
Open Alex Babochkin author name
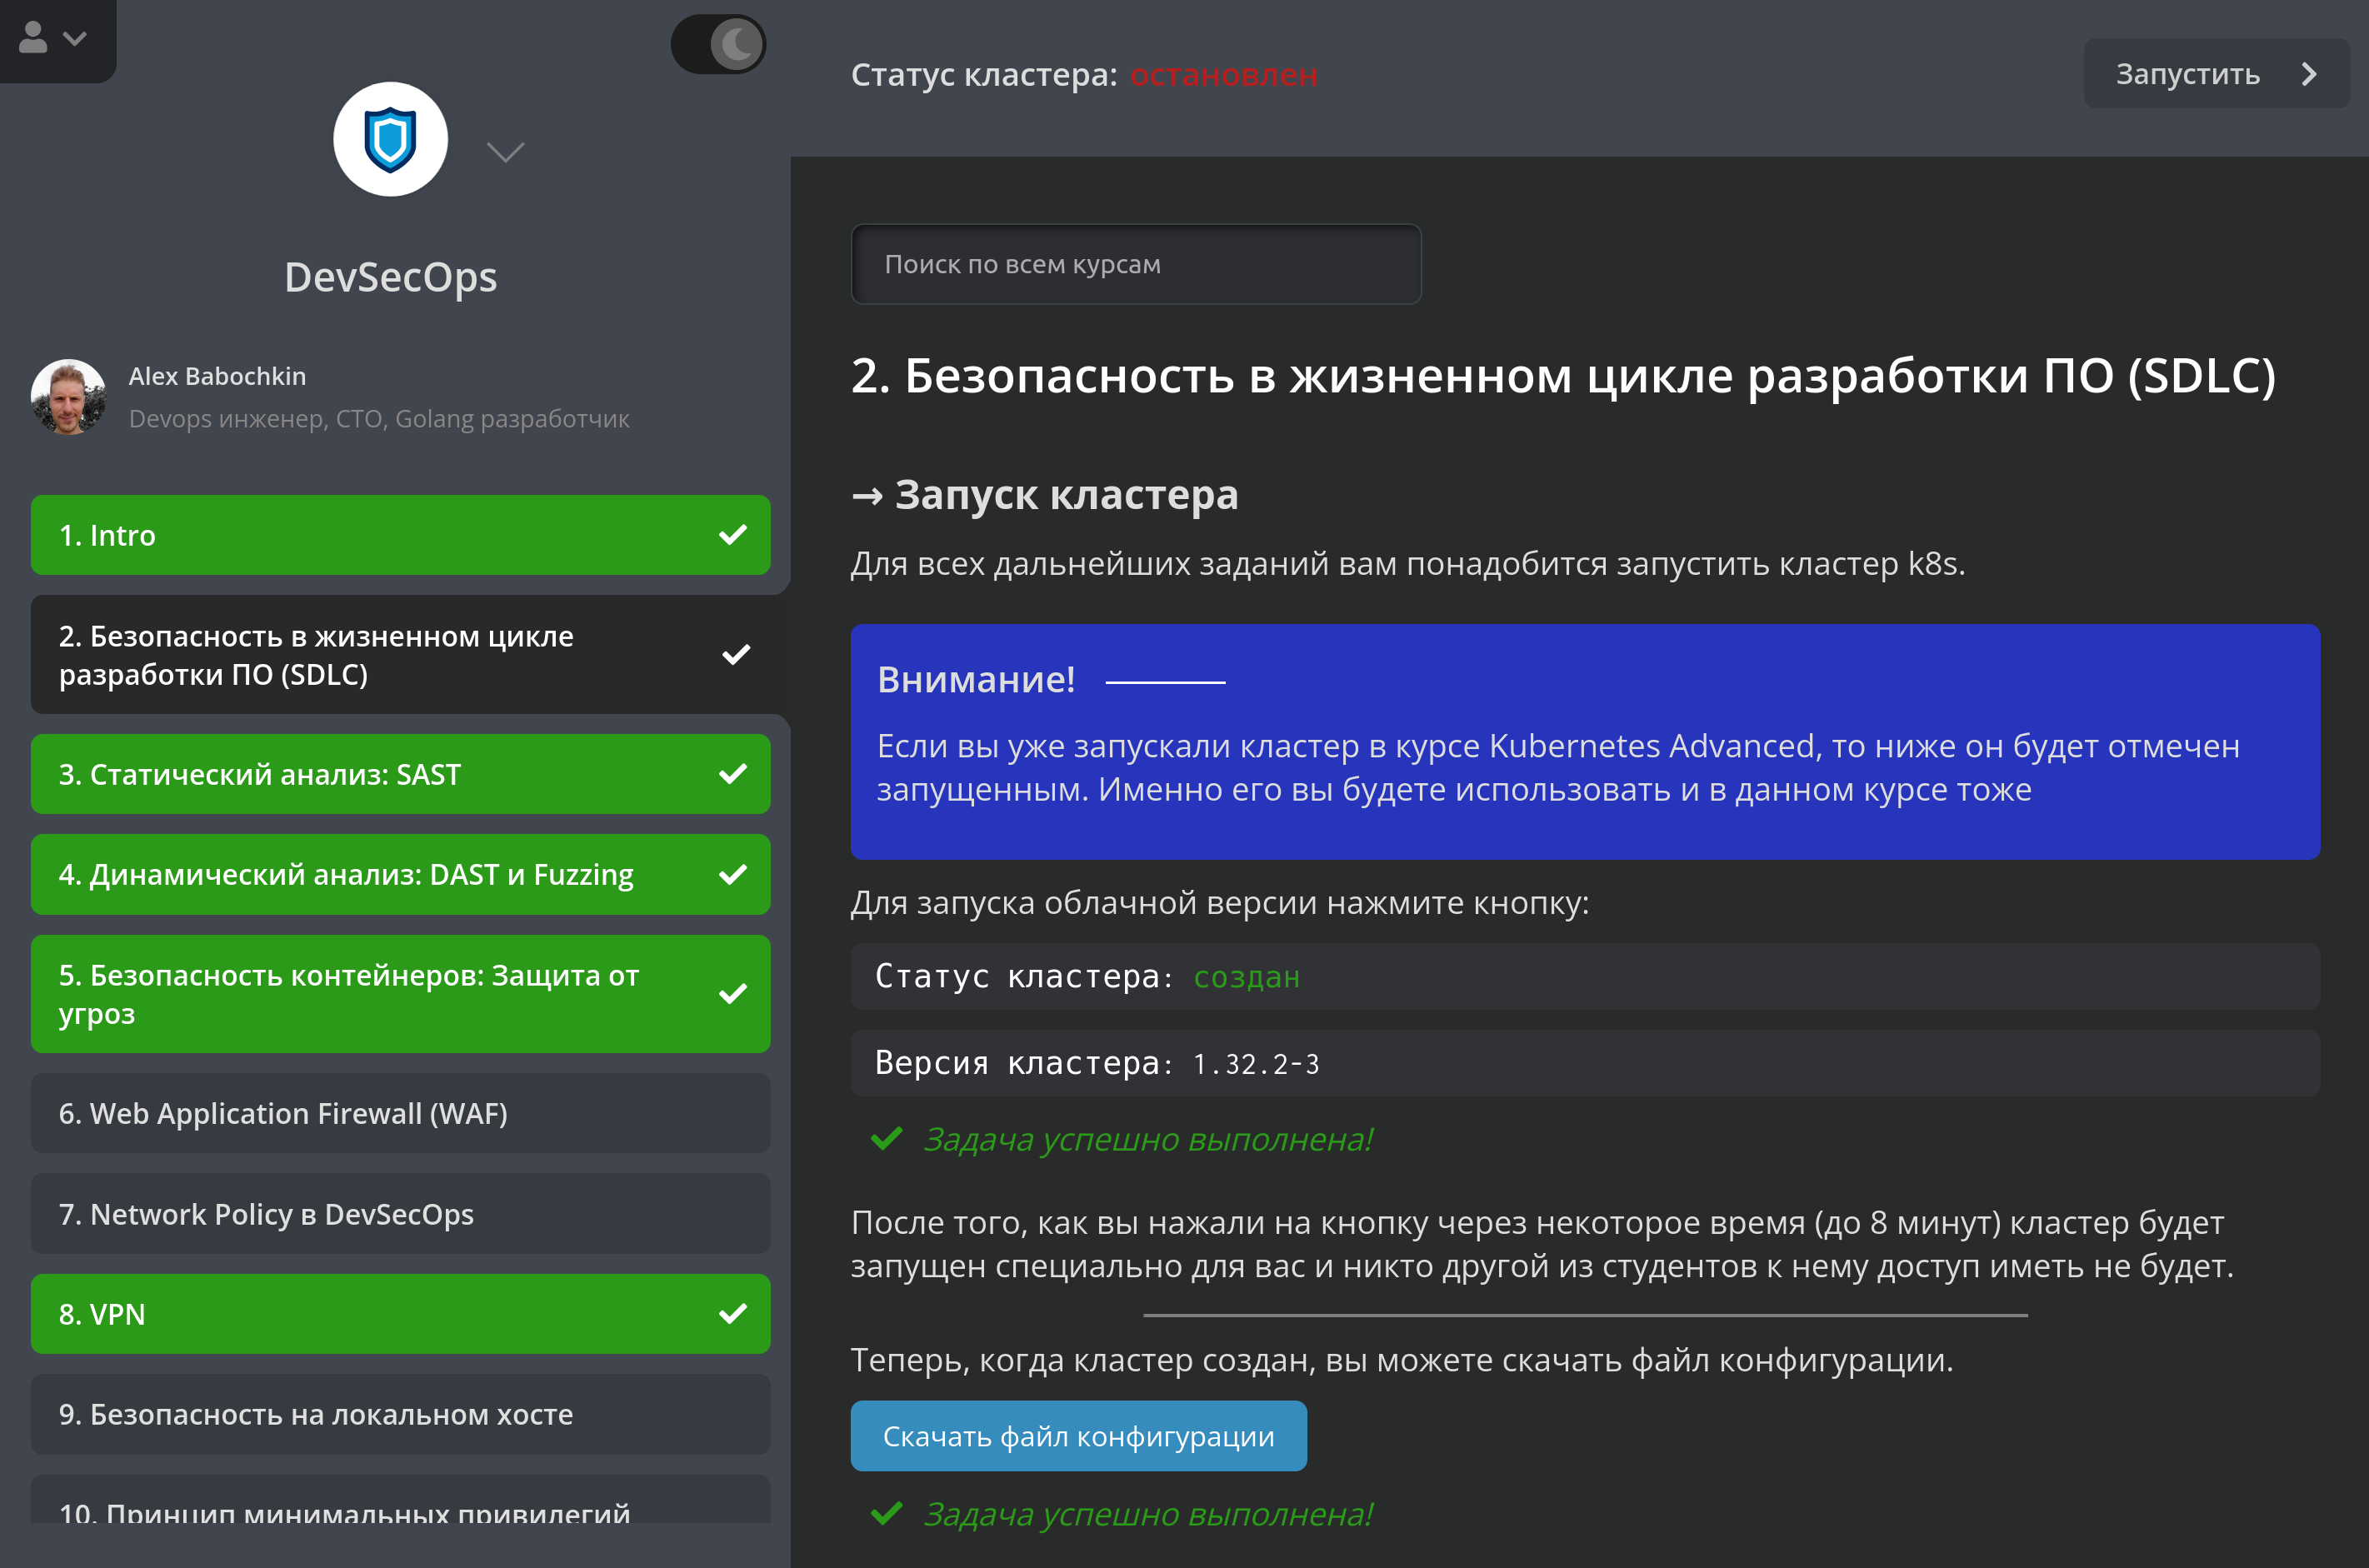[x=217, y=376]
